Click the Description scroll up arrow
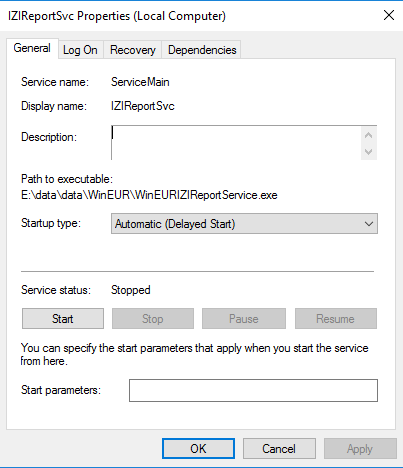This screenshot has width=403, height=468. point(369,135)
